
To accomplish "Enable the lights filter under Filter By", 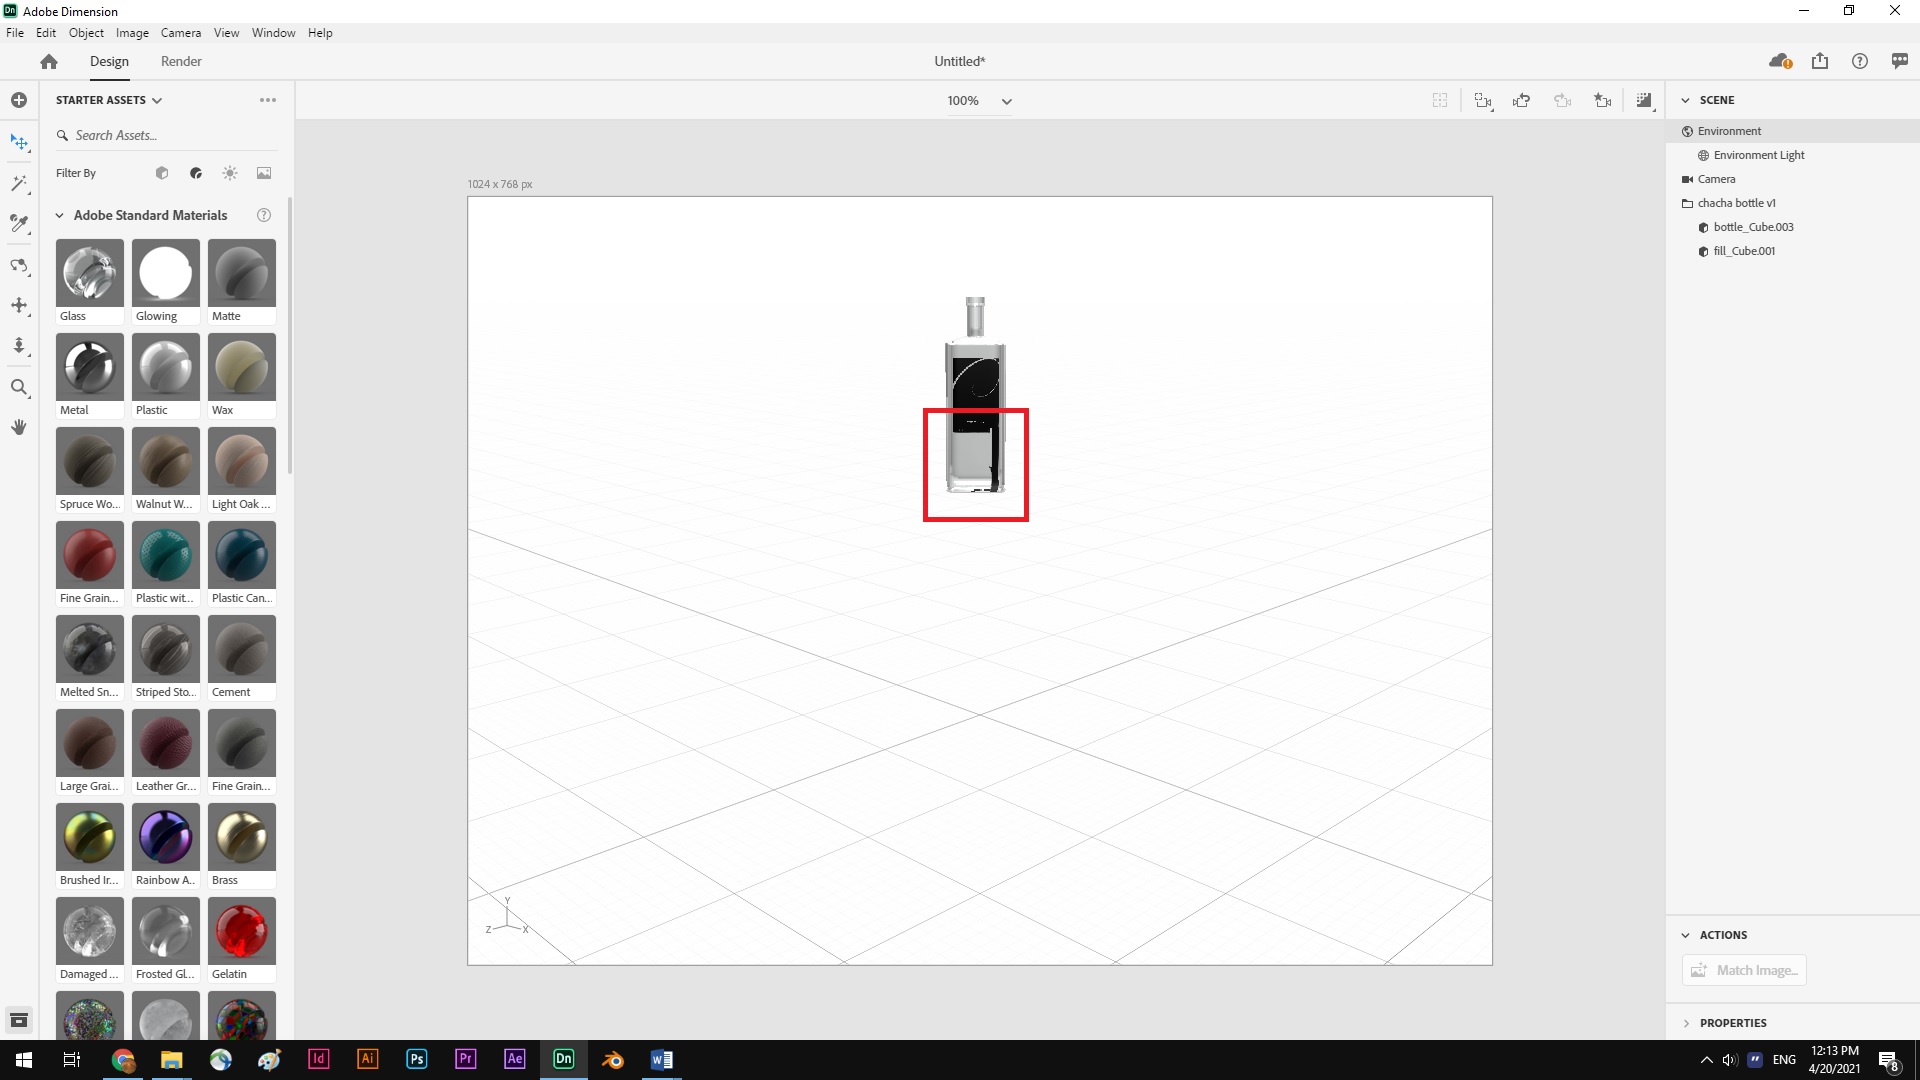I will click(229, 173).
